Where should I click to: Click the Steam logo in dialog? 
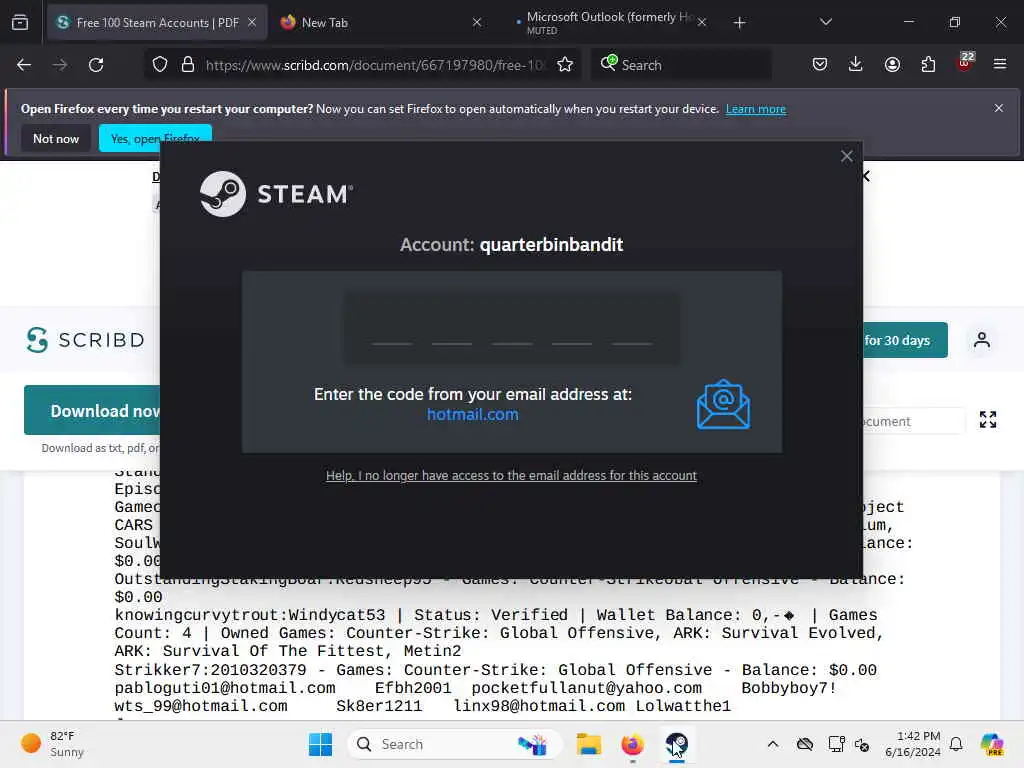pyautogui.click(x=276, y=194)
